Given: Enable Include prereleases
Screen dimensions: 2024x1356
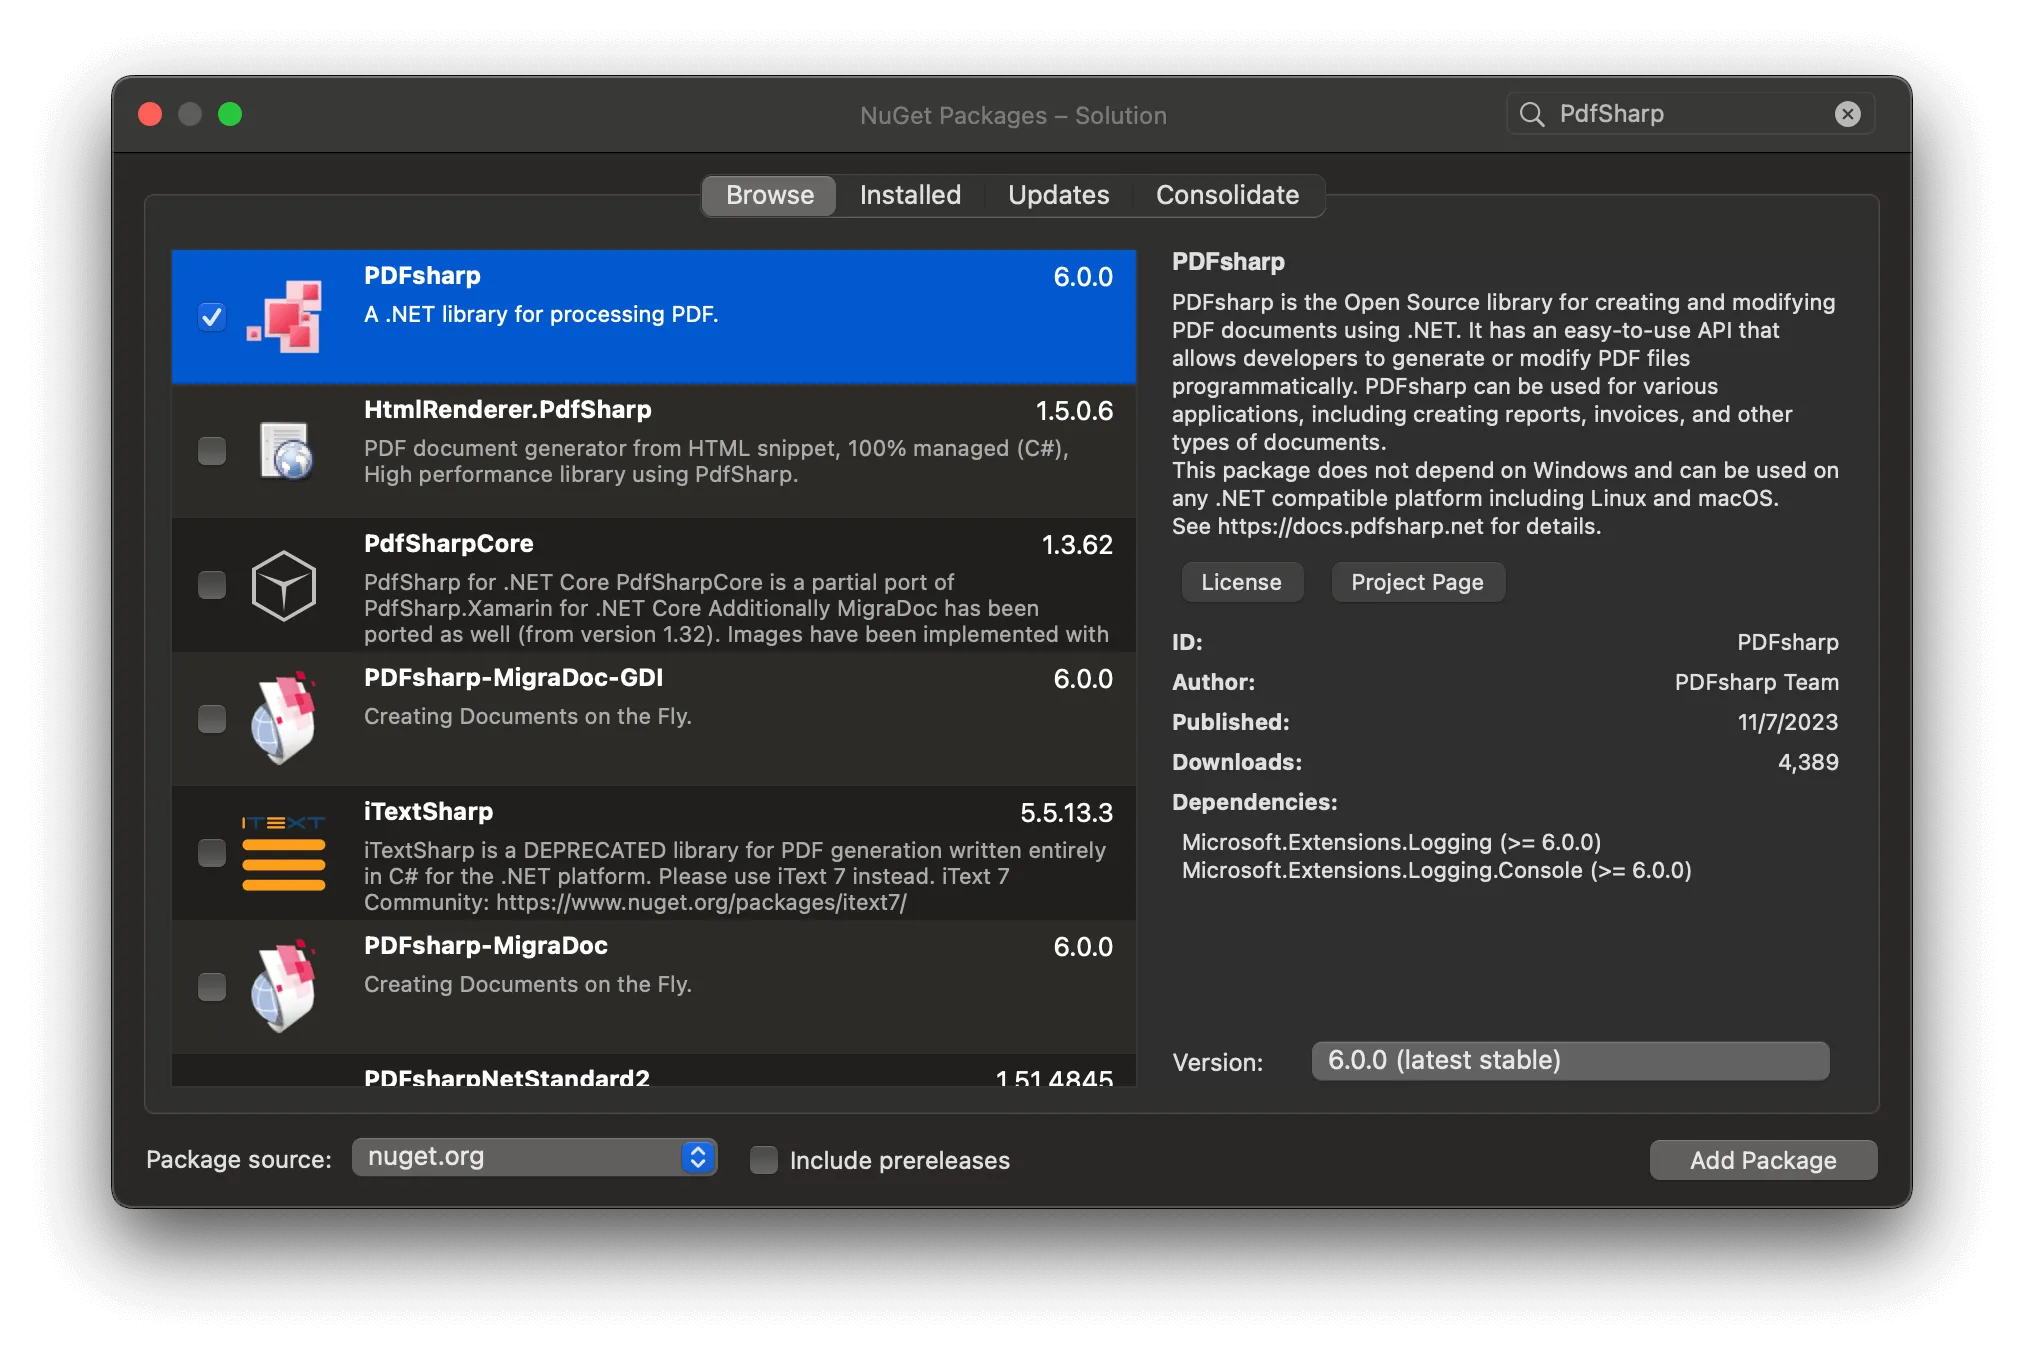Looking at the screenshot, I should (763, 1160).
